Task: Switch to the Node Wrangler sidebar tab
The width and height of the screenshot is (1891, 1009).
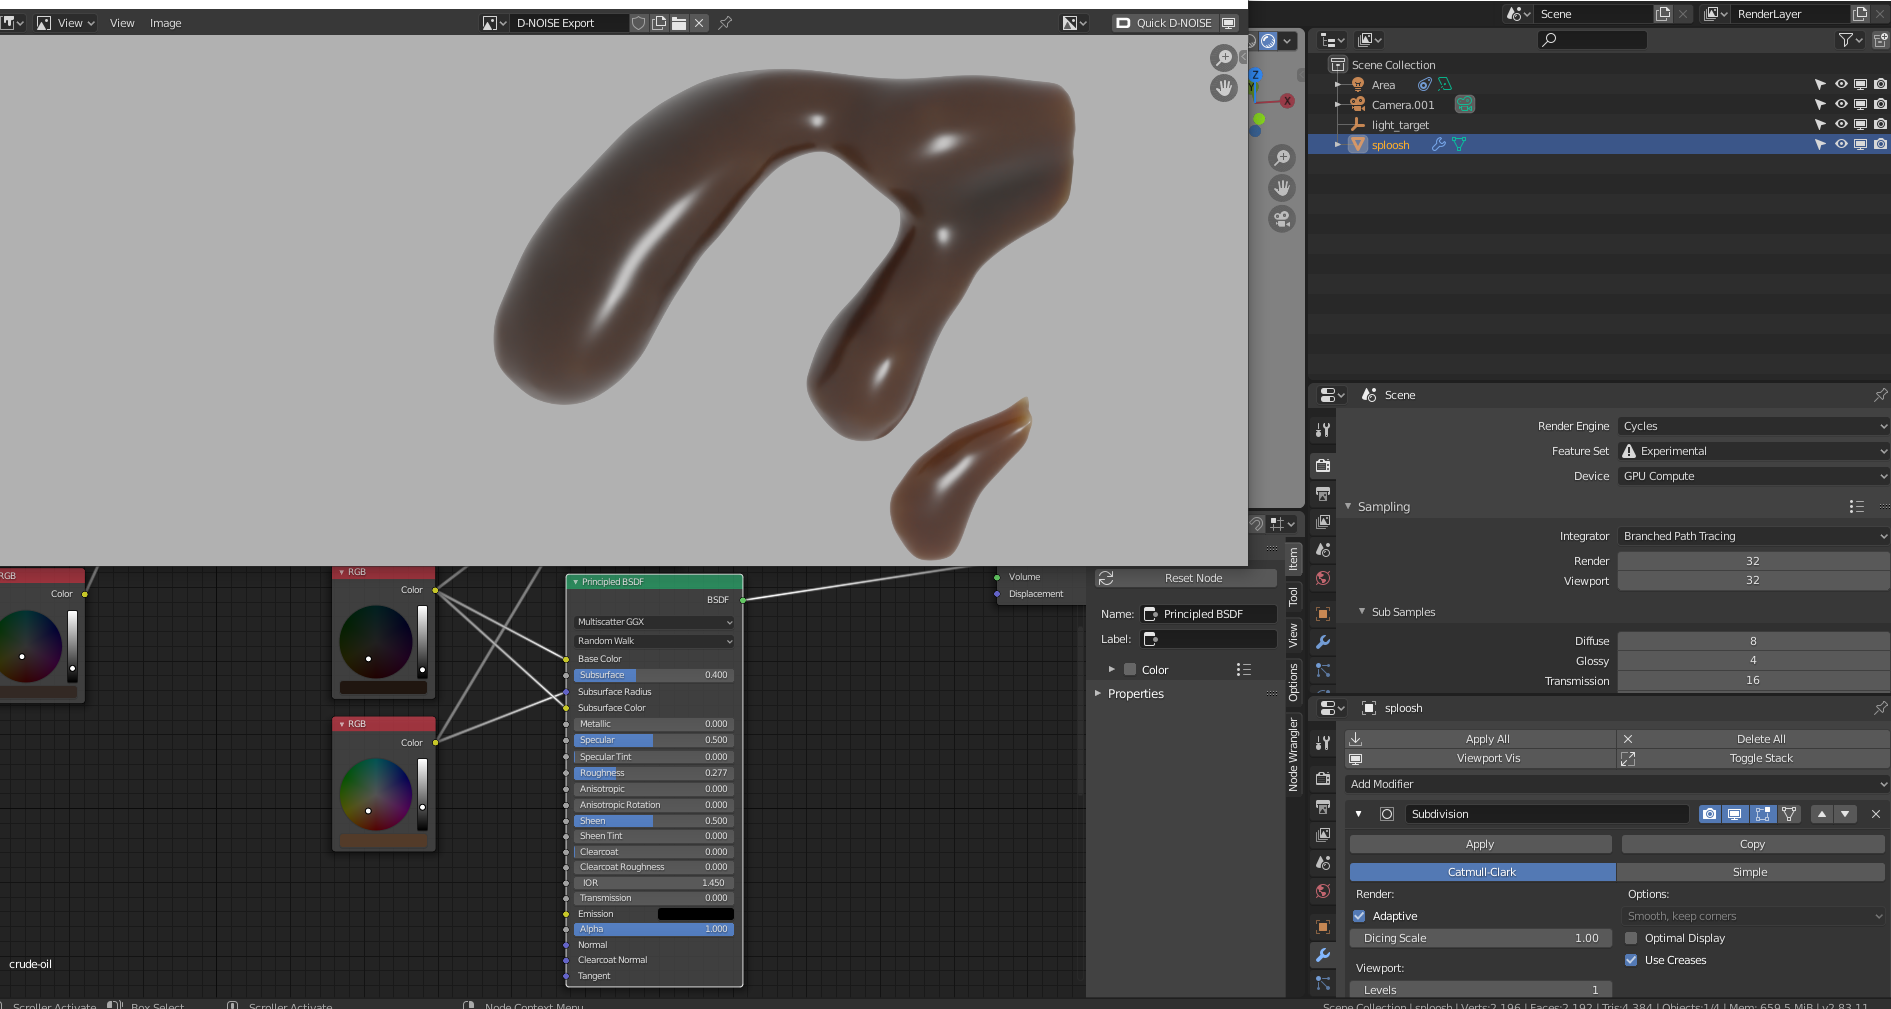Action: (1293, 754)
